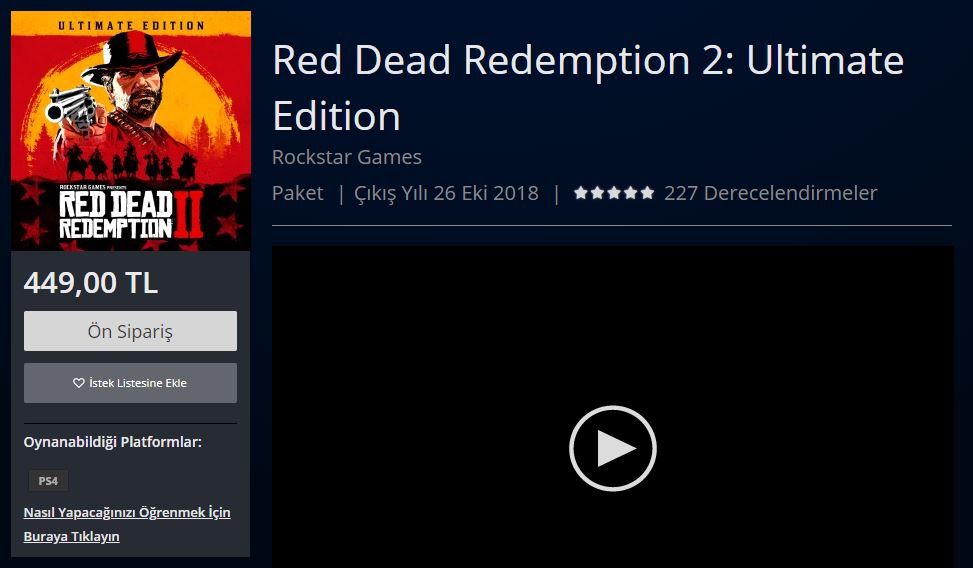This screenshot has height=568, width=973.
Task: Click the heart icon on wishlist button
Action: click(x=79, y=383)
